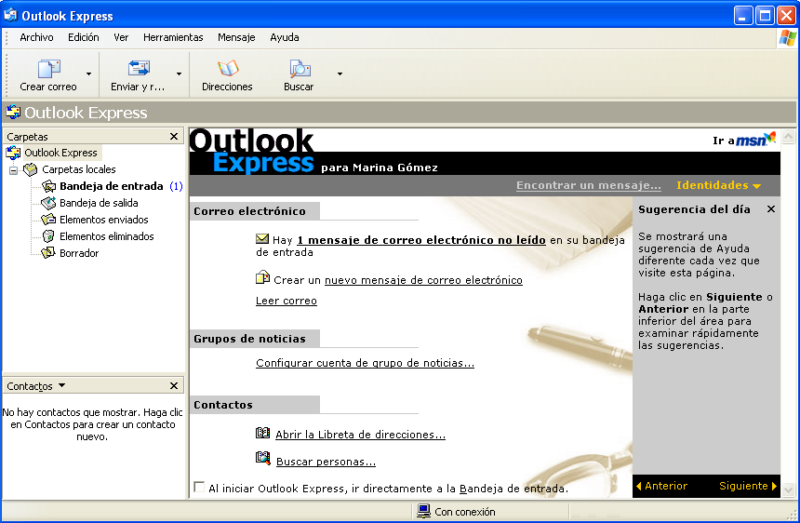The width and height of the screenshot is (800, 523).
Task: Click the Outlook Express title bar icon
Action: (x=10, y=15)
